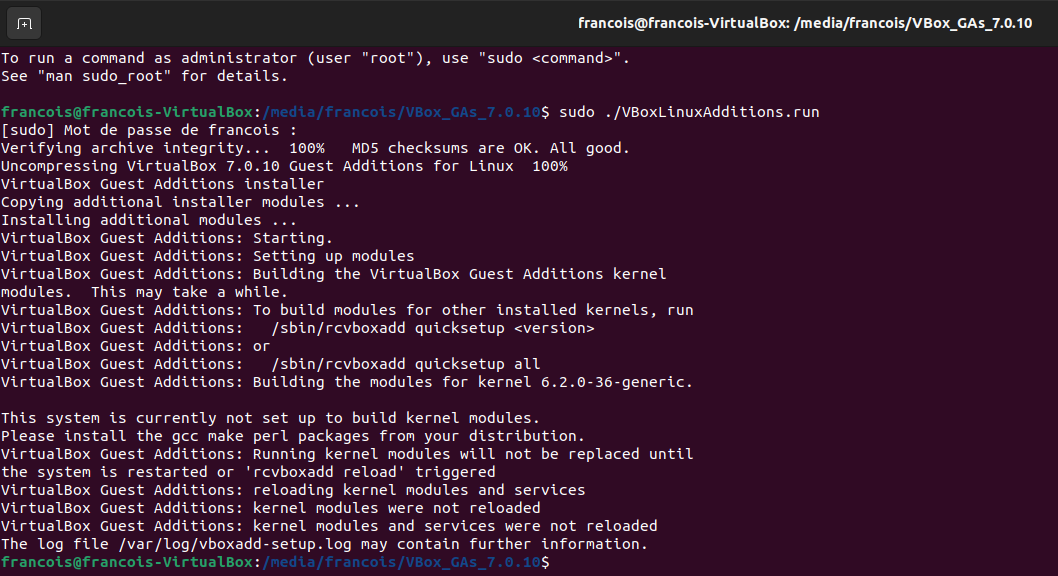This screenshot has height=576, width=1058.
Task: Click the "[sudo] Mot de passe de francois" line
Action: pyautogui.click(x=149, y=130)
